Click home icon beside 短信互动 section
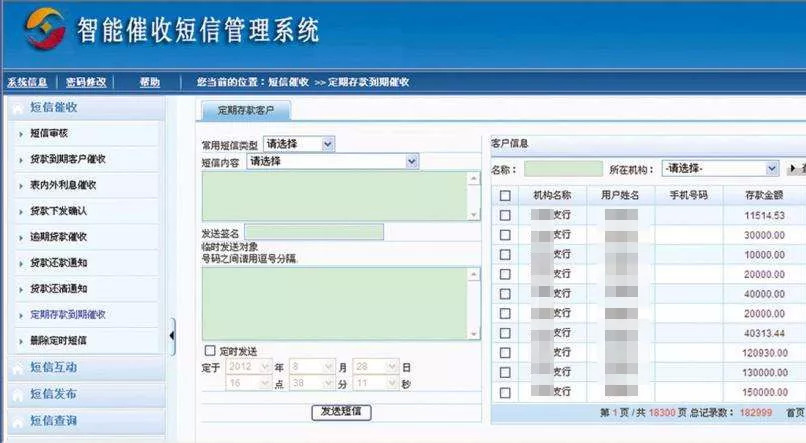Viewport: 806px width, 443px height. coord(17,367)
